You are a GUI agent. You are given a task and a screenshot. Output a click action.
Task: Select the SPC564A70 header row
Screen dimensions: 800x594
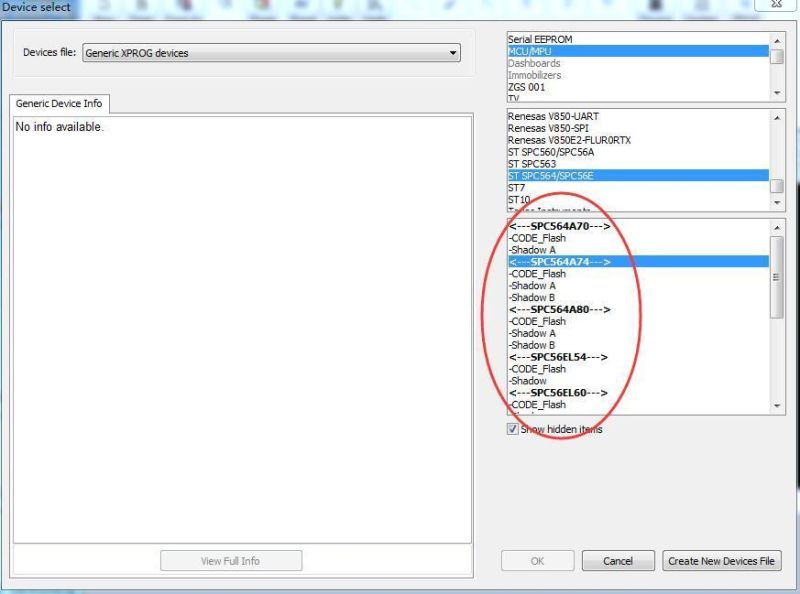(638, 226)
